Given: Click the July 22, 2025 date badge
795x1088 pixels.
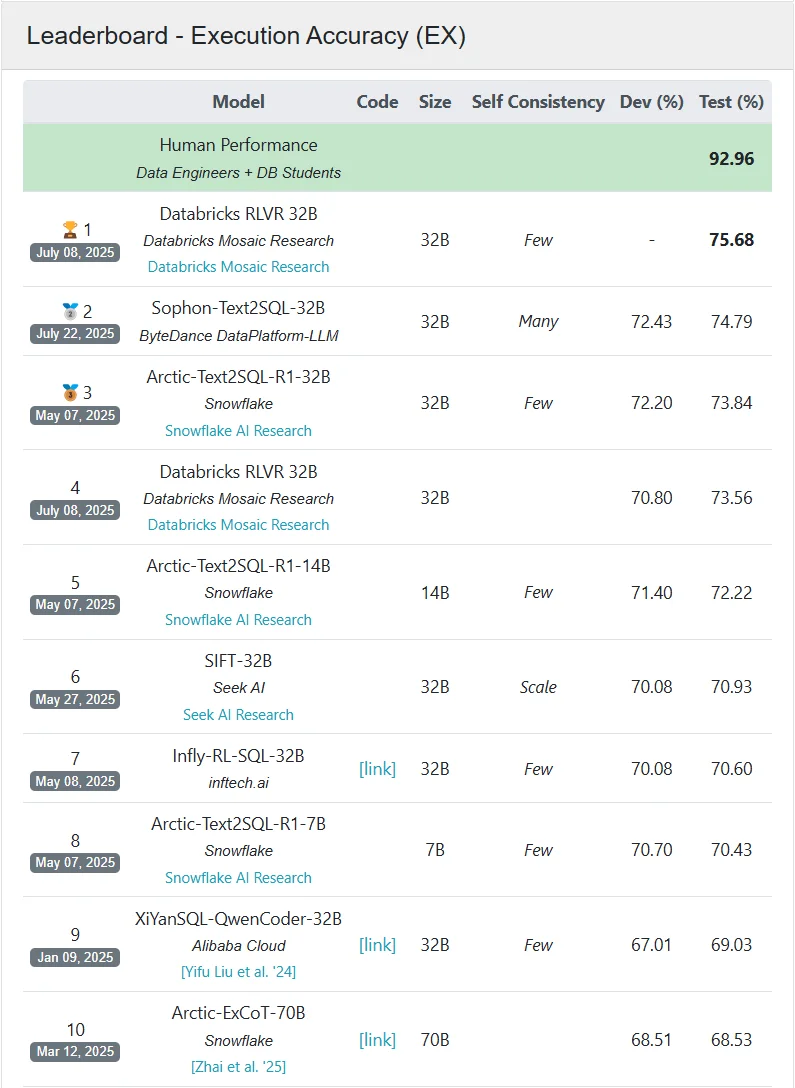Looking at the screenshot, I should [x=75, y=334].
